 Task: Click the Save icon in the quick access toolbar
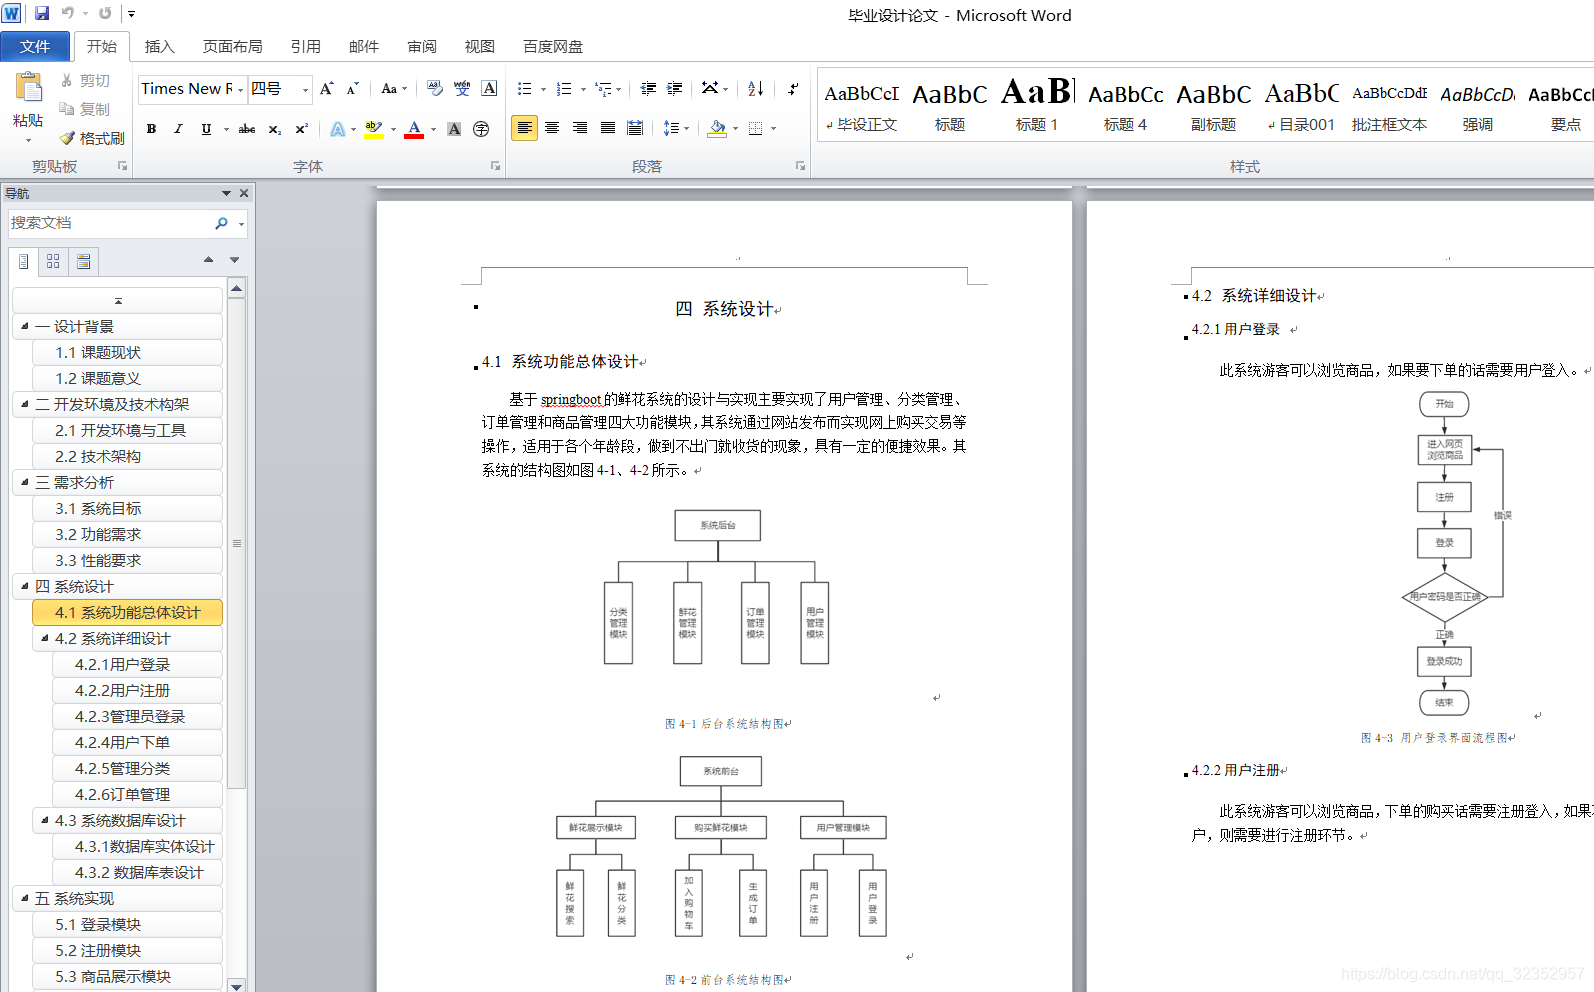(42, 14)
